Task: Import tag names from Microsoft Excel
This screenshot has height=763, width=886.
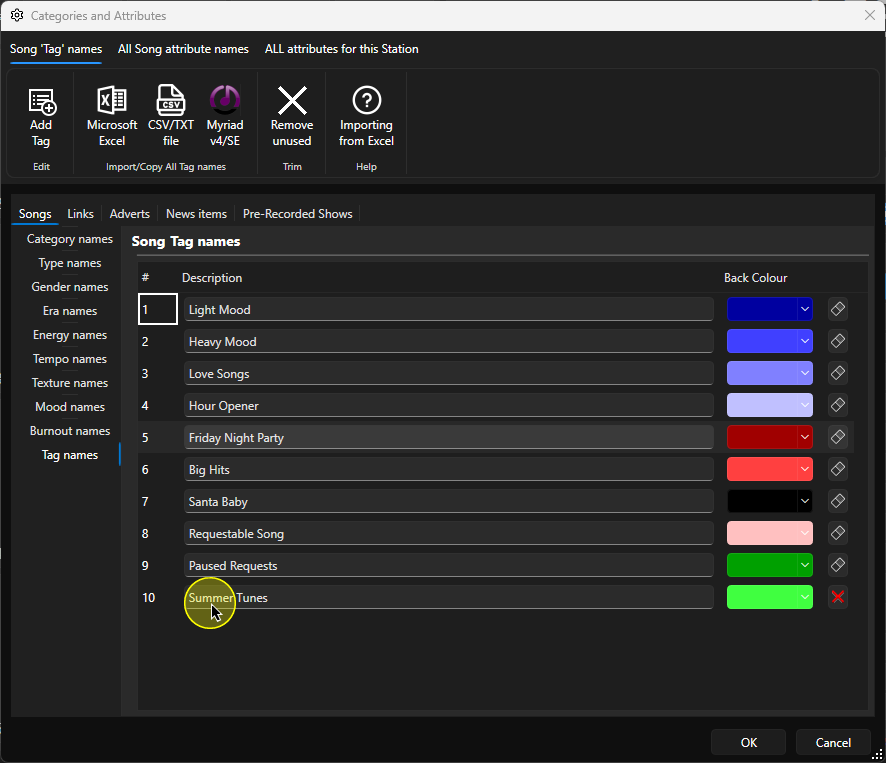Action: [x=112, y=117]
